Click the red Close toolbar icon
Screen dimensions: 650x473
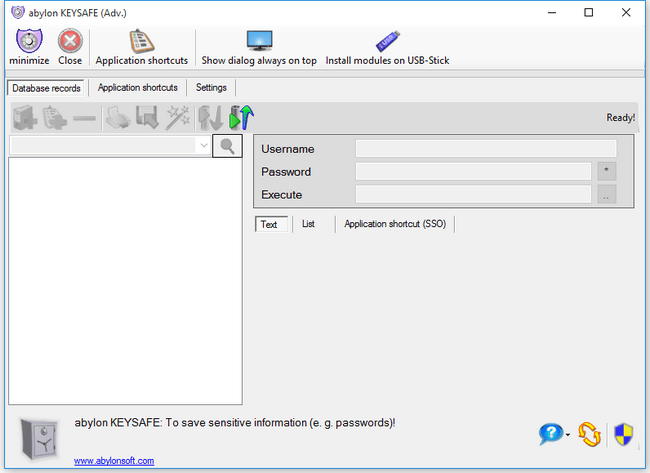(x=70, y=41)
